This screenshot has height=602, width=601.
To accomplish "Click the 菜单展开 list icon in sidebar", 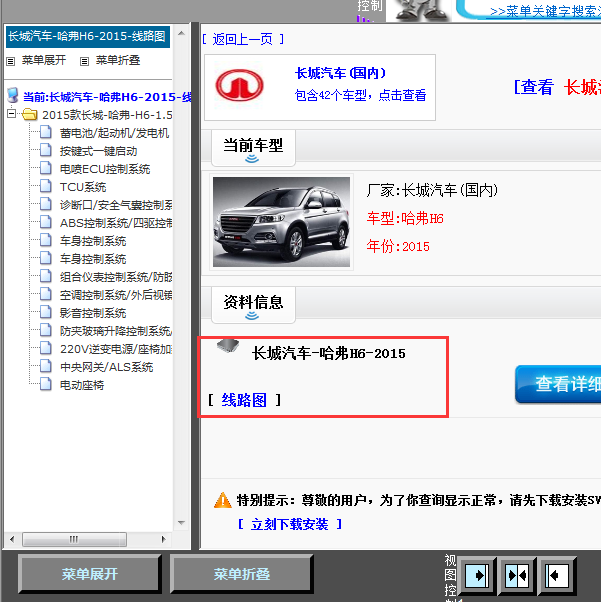I will click(x=11, y=61).
